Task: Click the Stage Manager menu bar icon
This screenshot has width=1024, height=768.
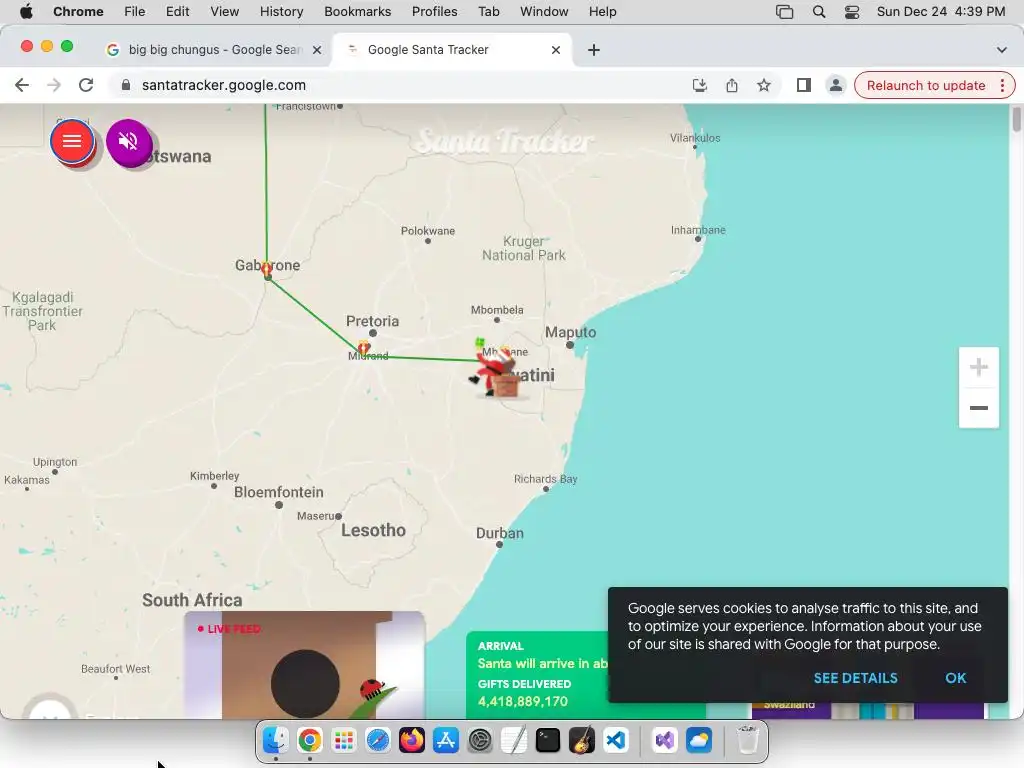Action: pyautogui.click(x=784, y=12)
